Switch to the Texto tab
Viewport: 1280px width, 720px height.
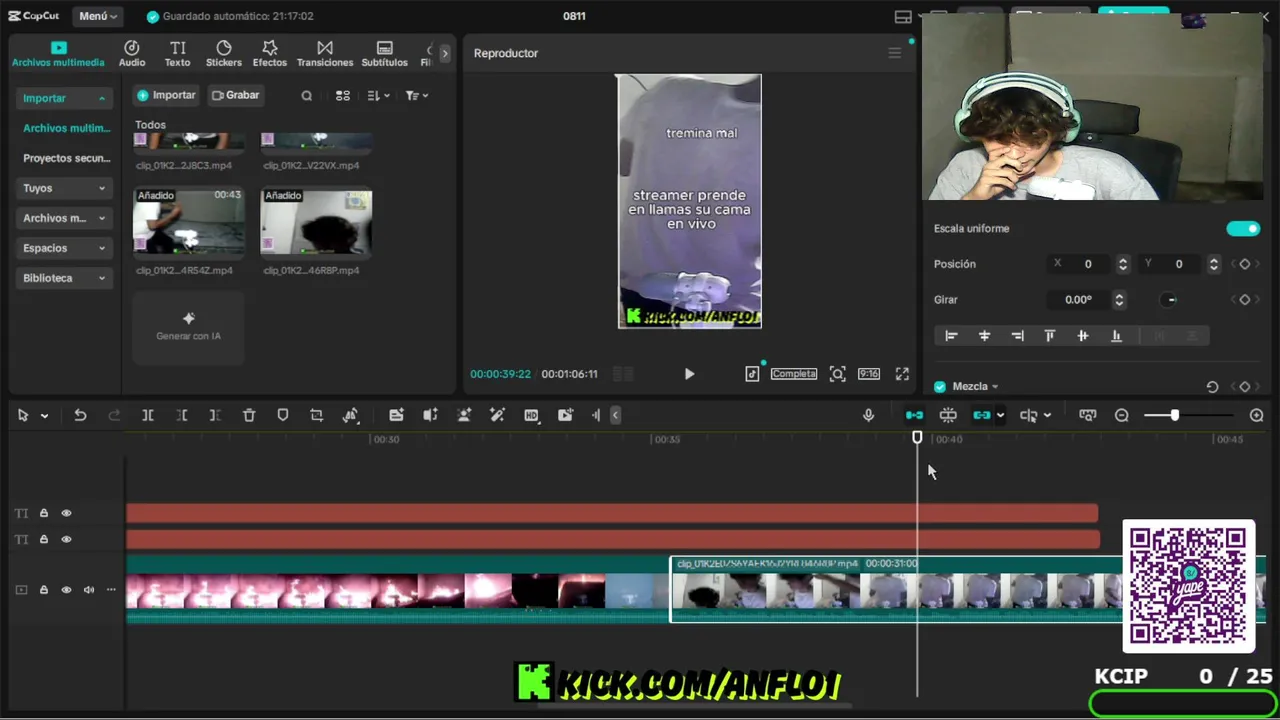point(177,54)
